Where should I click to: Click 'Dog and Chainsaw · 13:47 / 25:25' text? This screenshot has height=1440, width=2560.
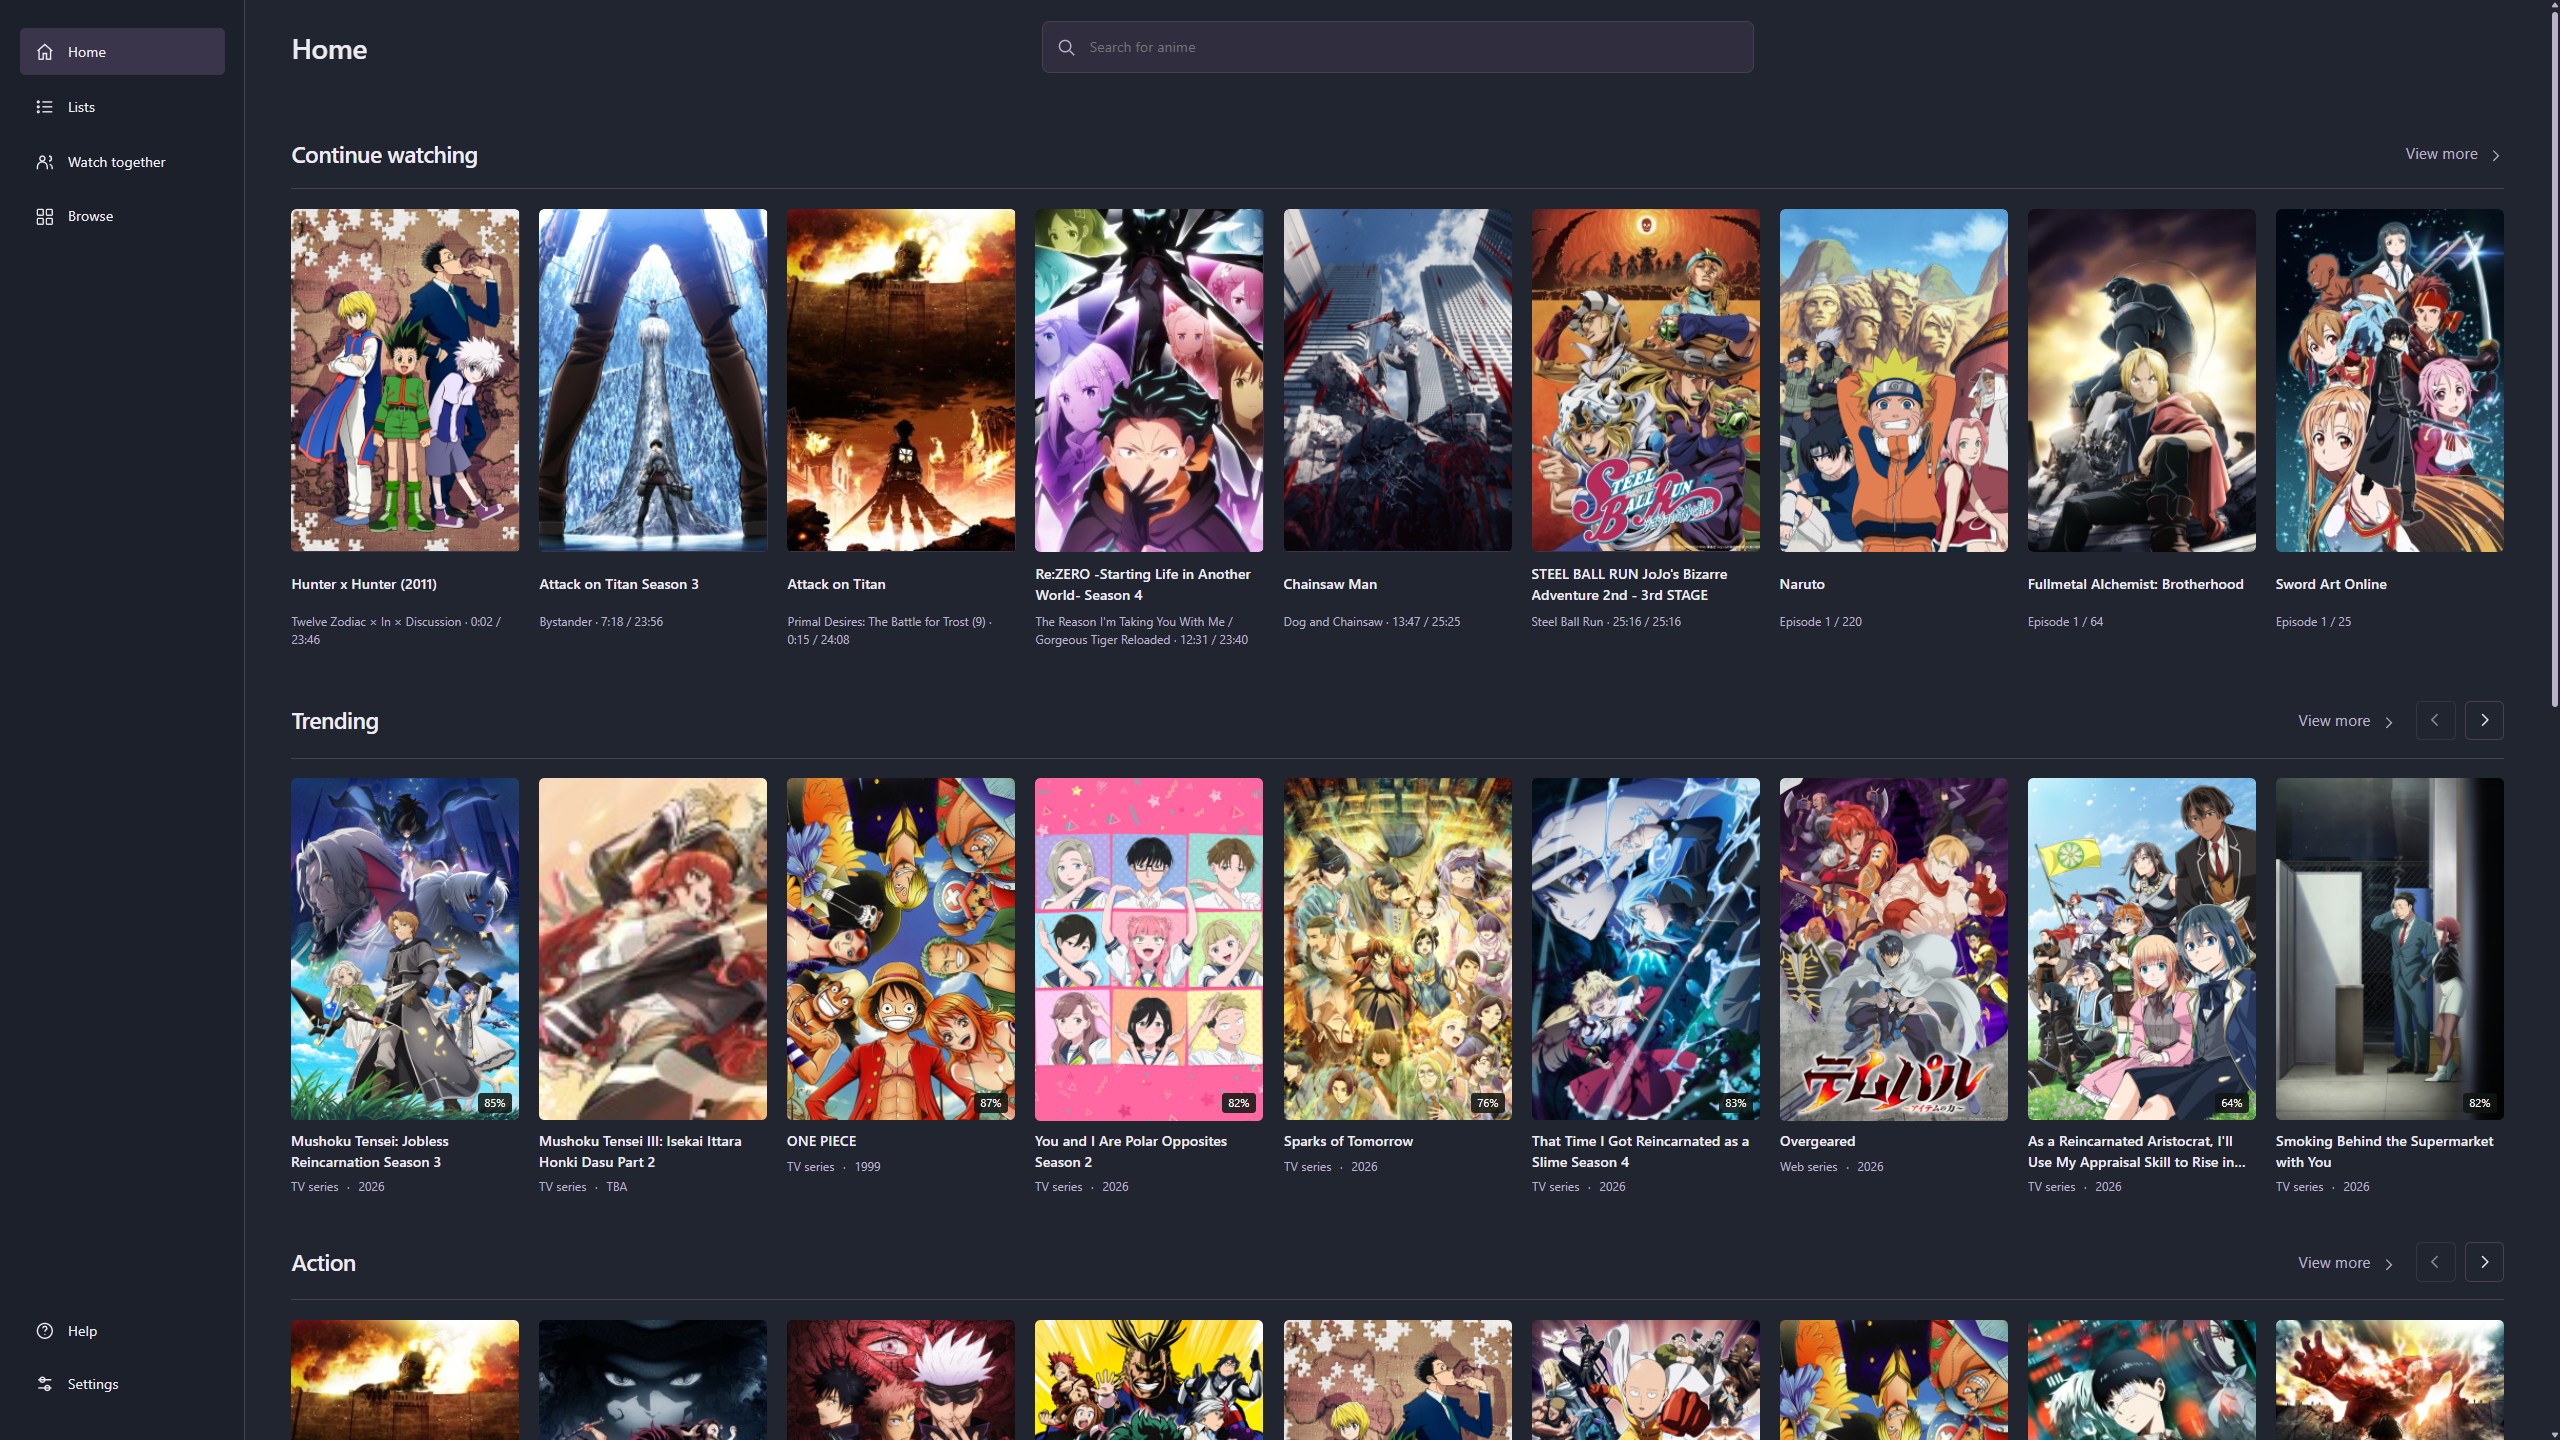pos(1371,622)
